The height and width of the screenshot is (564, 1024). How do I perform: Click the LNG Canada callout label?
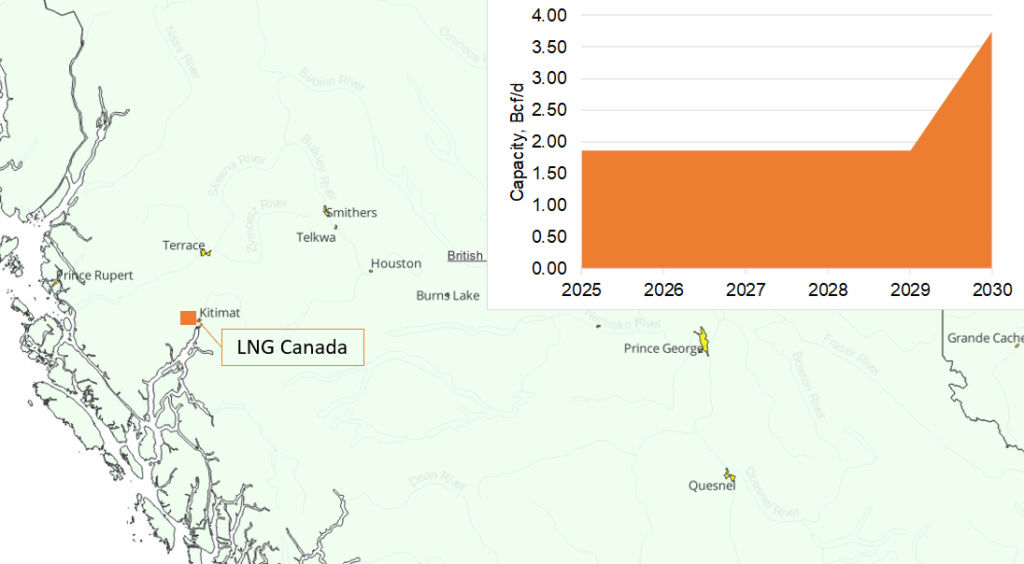[291, 348]
